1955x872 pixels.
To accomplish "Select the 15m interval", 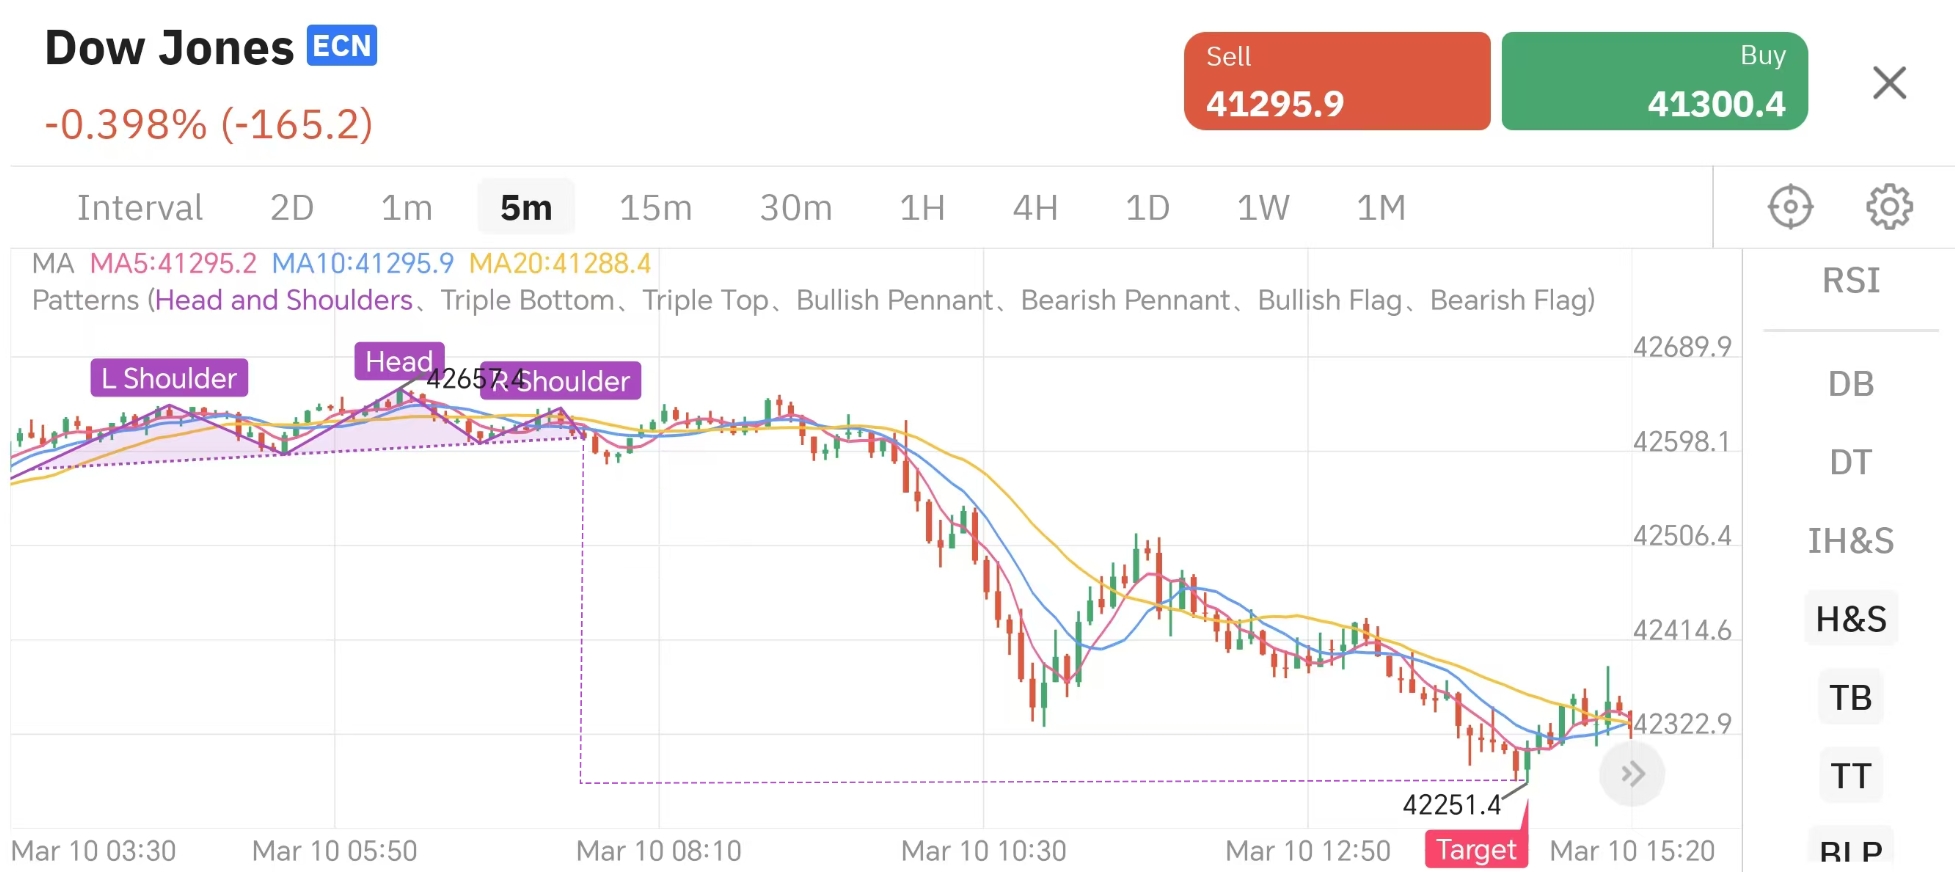I will pyautogui.click(x=655, y=208).
